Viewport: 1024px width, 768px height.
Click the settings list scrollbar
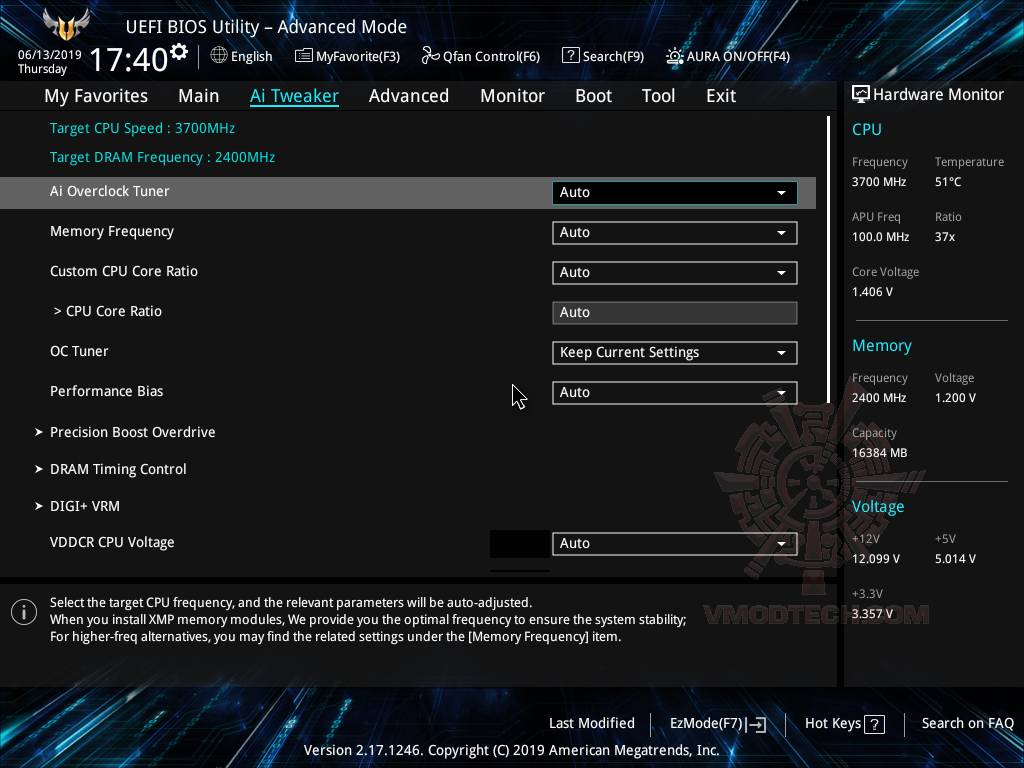point(828,260)
